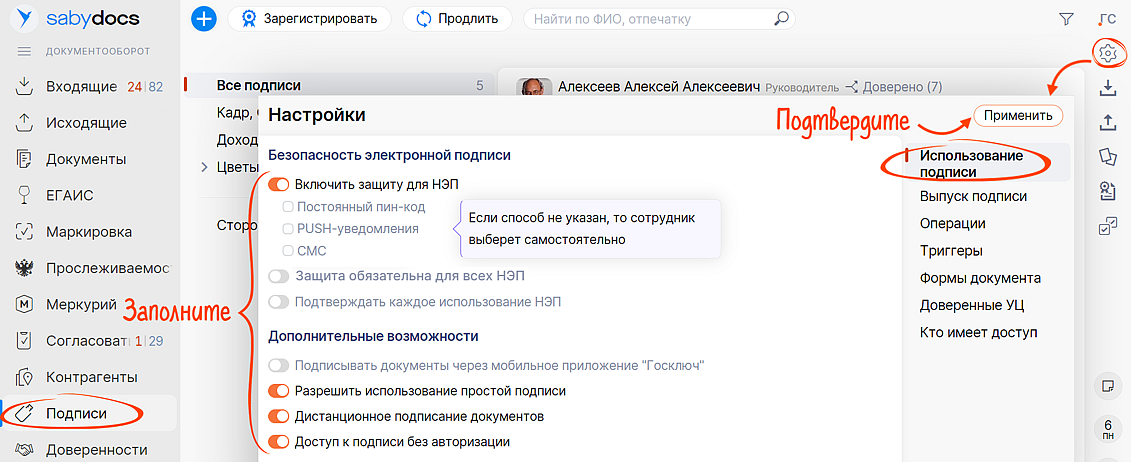This screenshot has width=1131, height=462.
Task: Disable 'Дистанционное подписание документов' toggle
Action: pyautogui.click(x=279, y=416)
